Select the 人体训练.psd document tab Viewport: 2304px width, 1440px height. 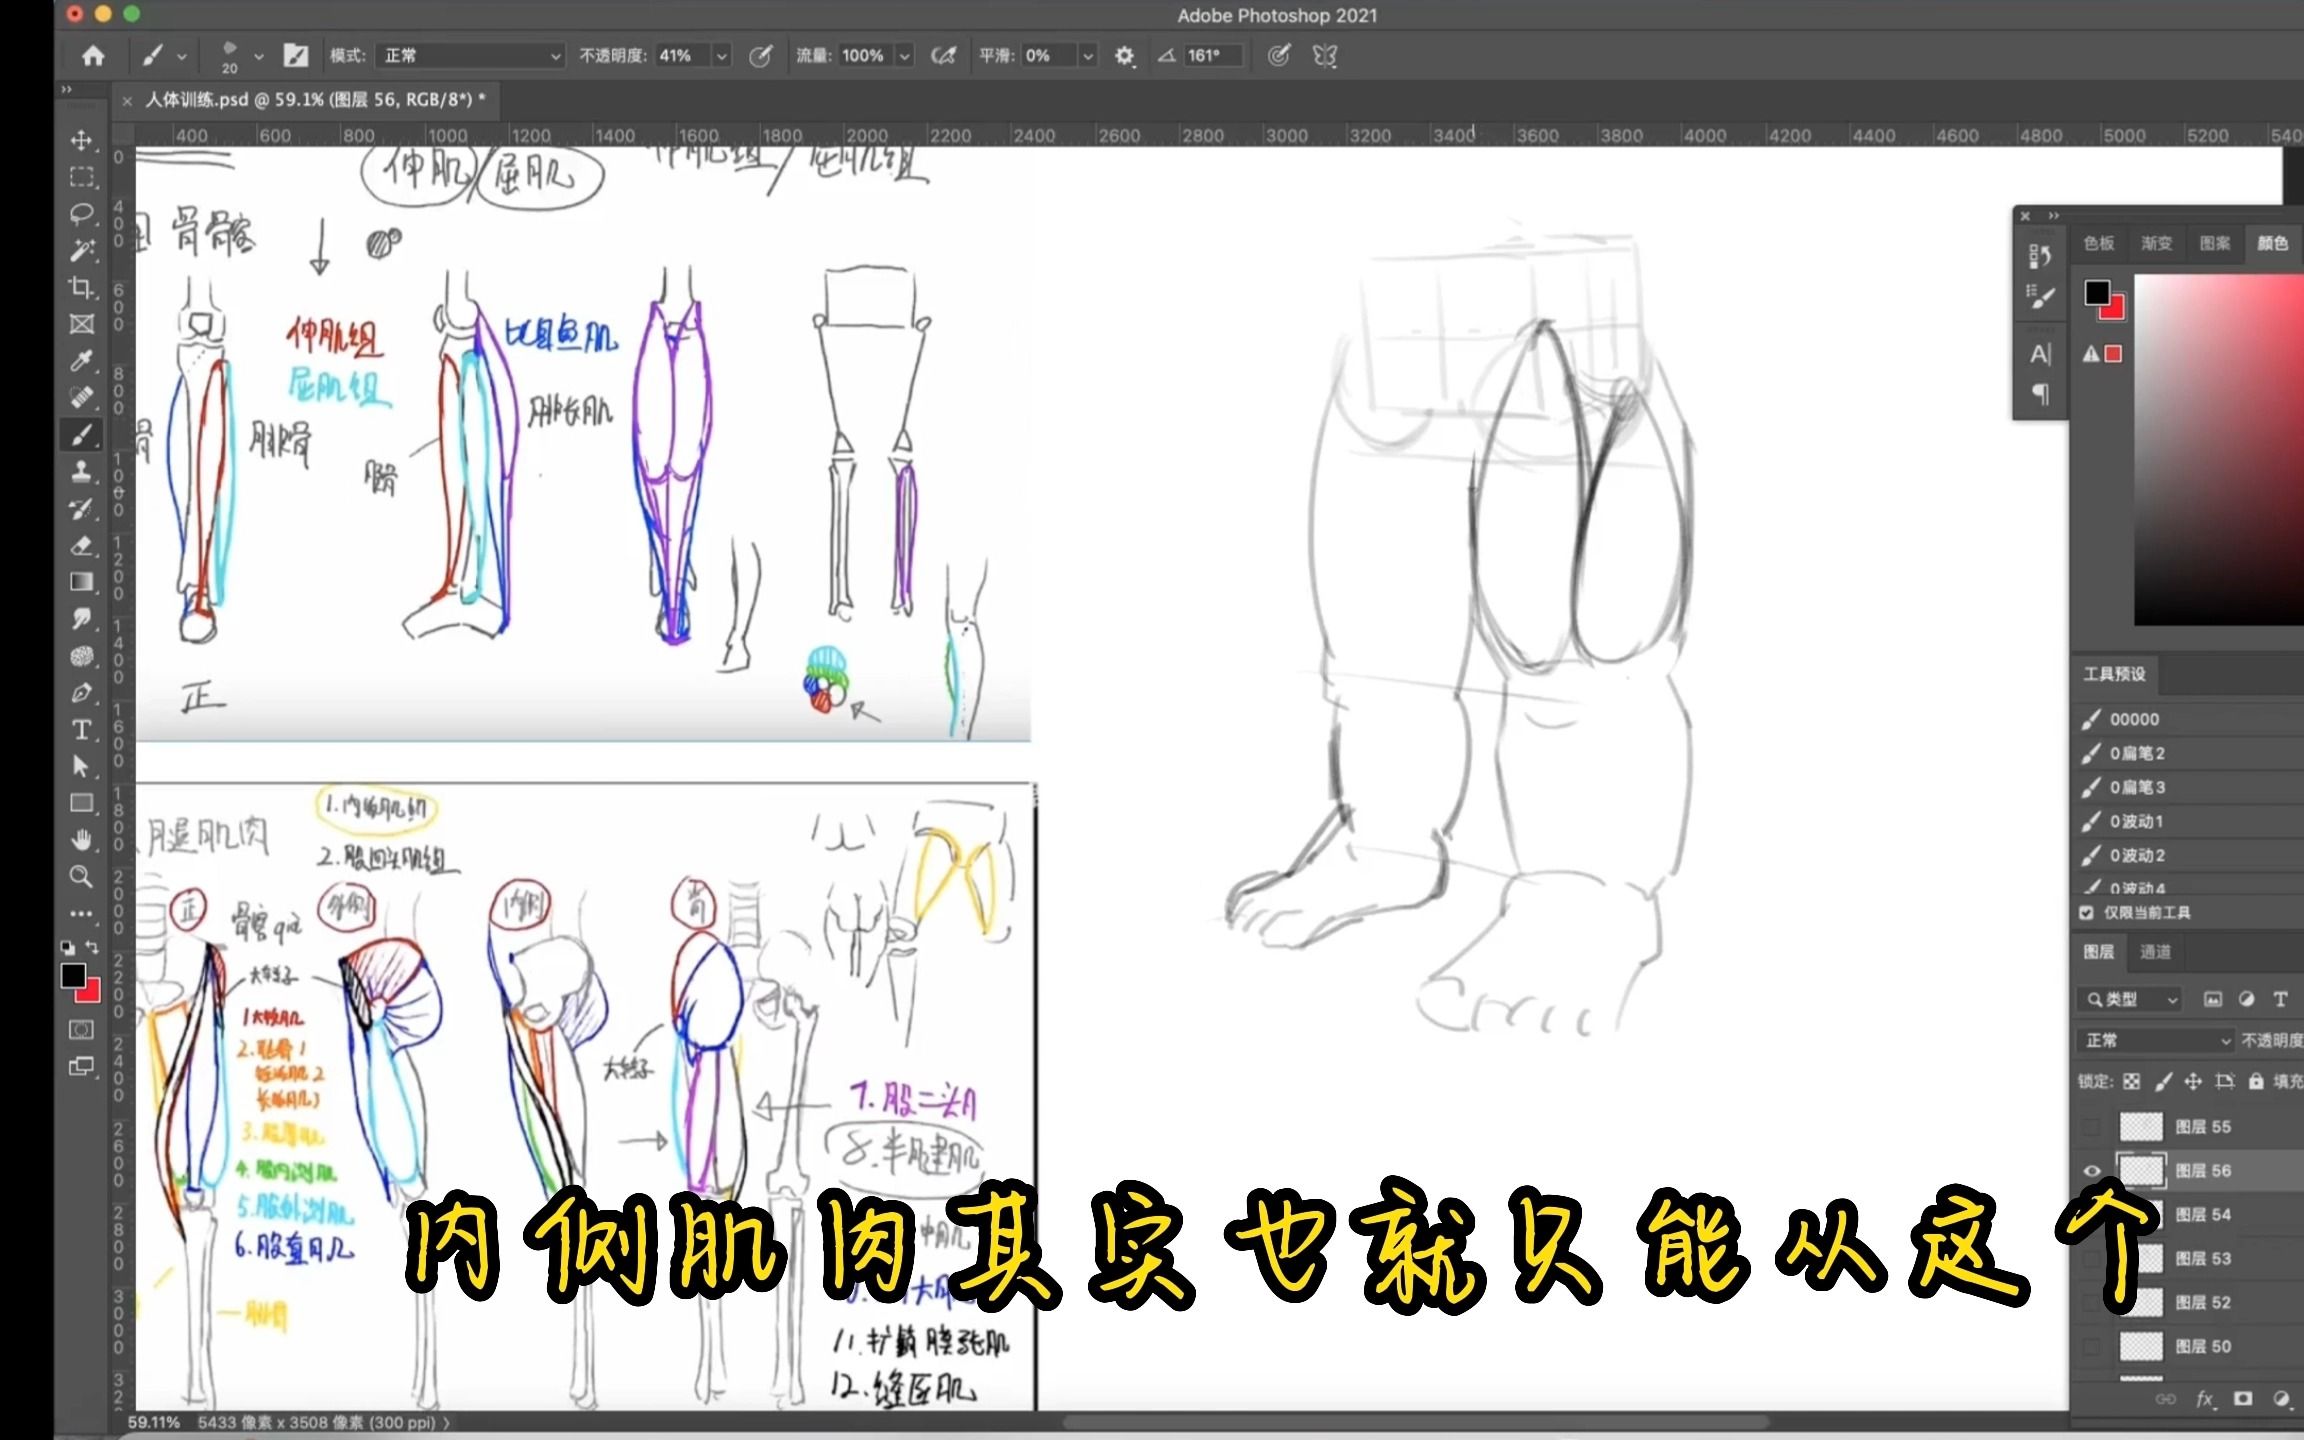pyautogui.click(x=315, y=99)
